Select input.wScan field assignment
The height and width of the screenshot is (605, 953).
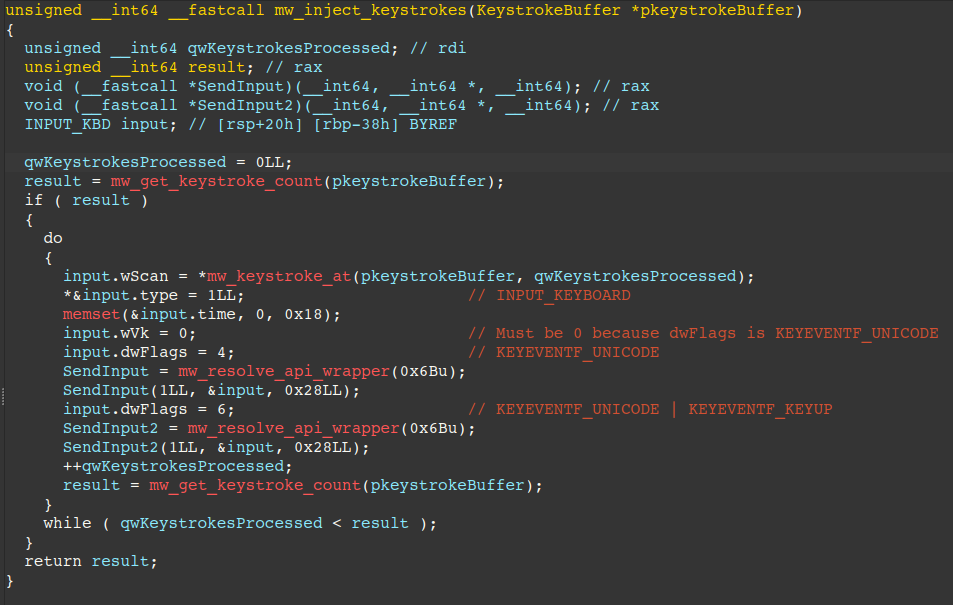(x=107, y=275)
